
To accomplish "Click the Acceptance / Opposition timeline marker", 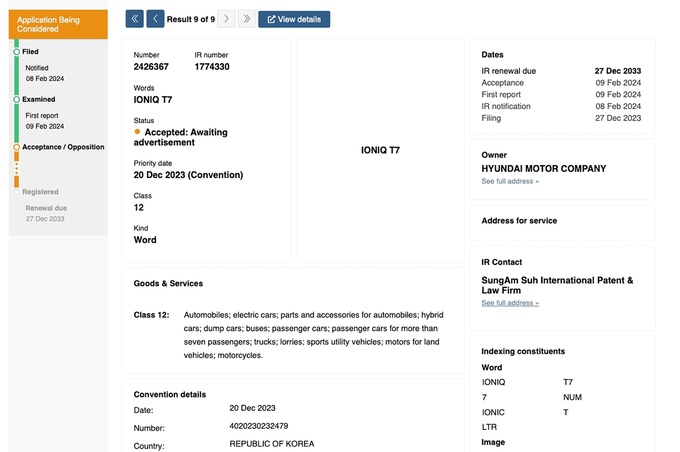I will 16,147.
